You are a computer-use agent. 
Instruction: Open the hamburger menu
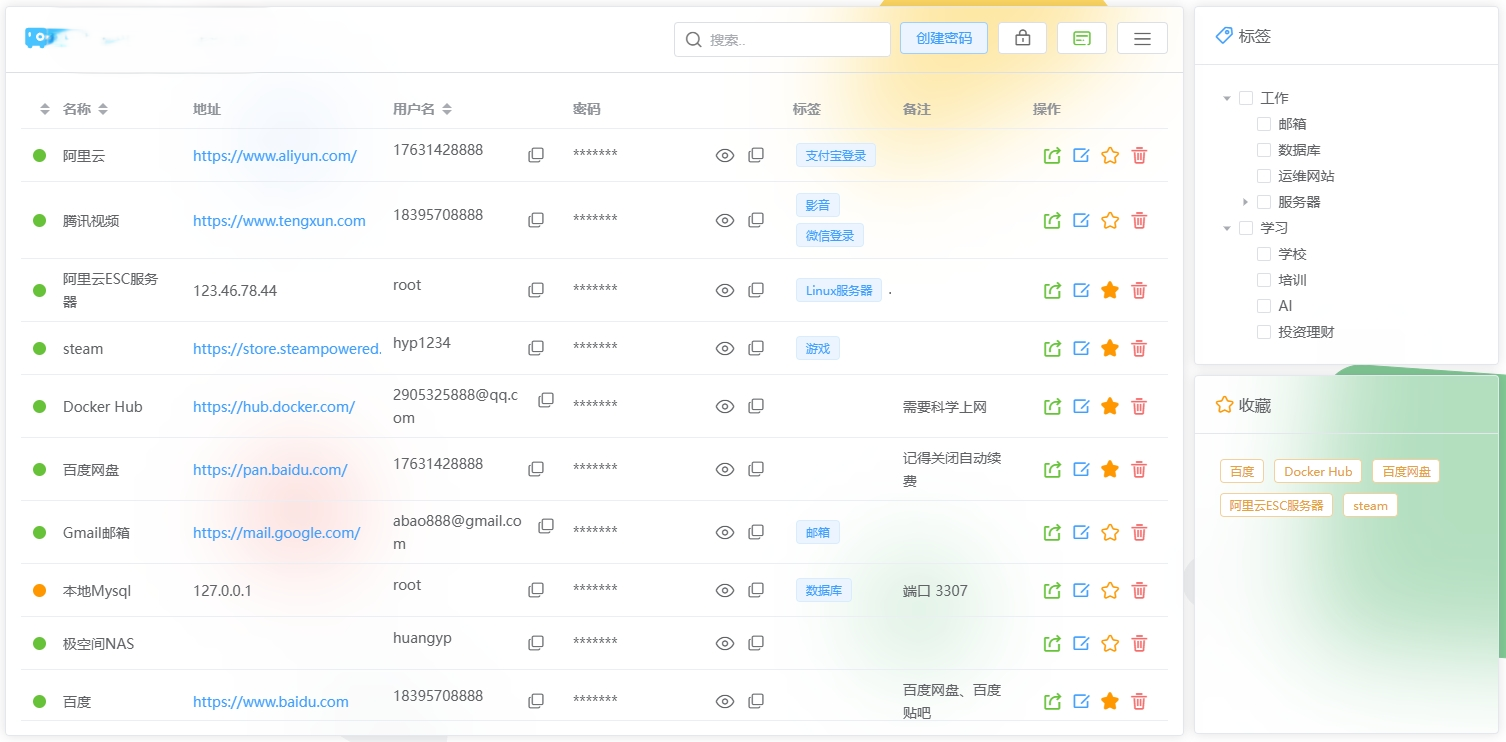[x=1142, y=37]
